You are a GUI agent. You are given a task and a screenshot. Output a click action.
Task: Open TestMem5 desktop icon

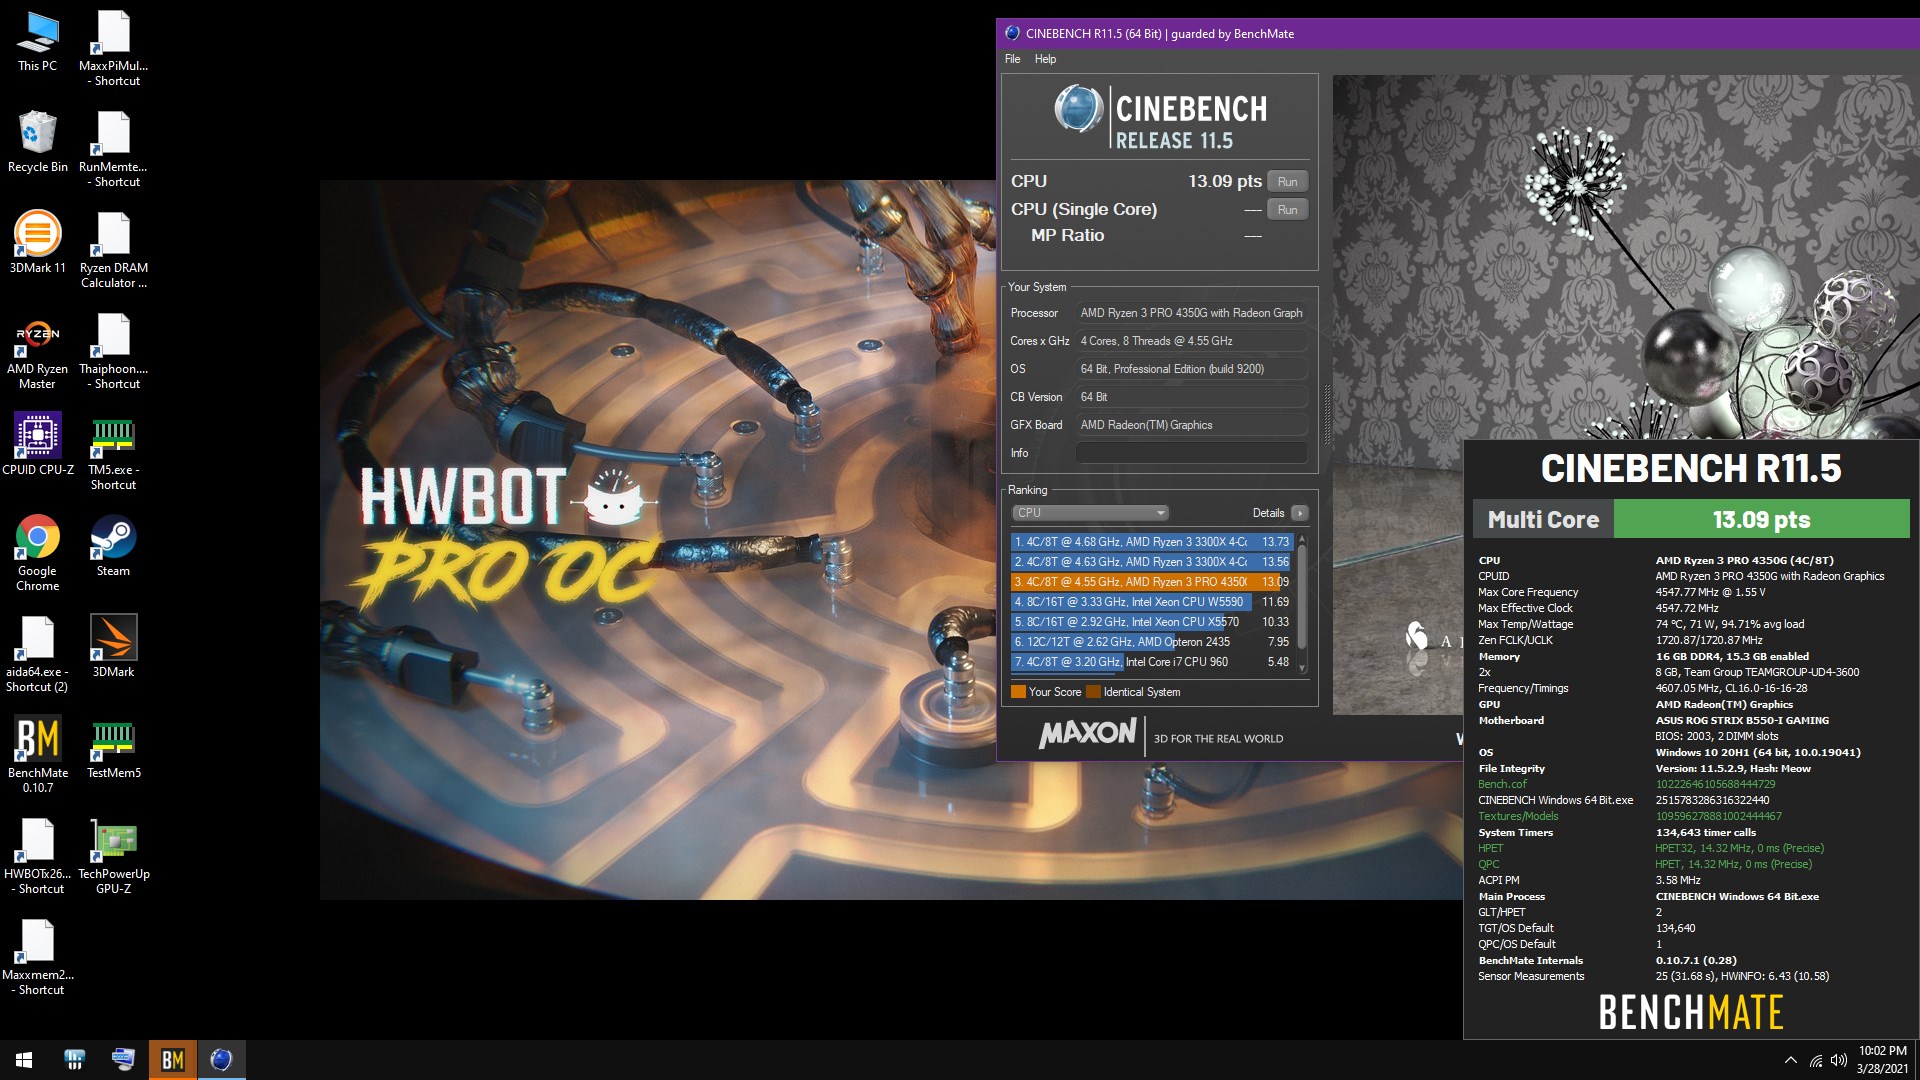tap(113, 748)
